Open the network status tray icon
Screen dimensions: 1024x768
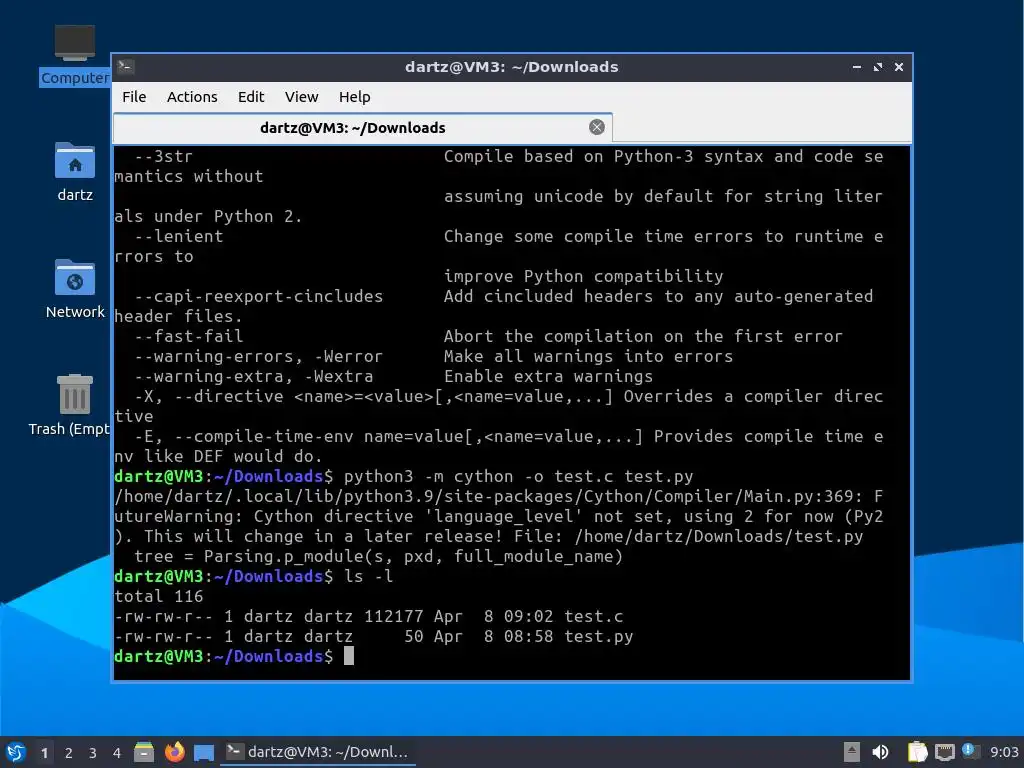tap(944, 753)
